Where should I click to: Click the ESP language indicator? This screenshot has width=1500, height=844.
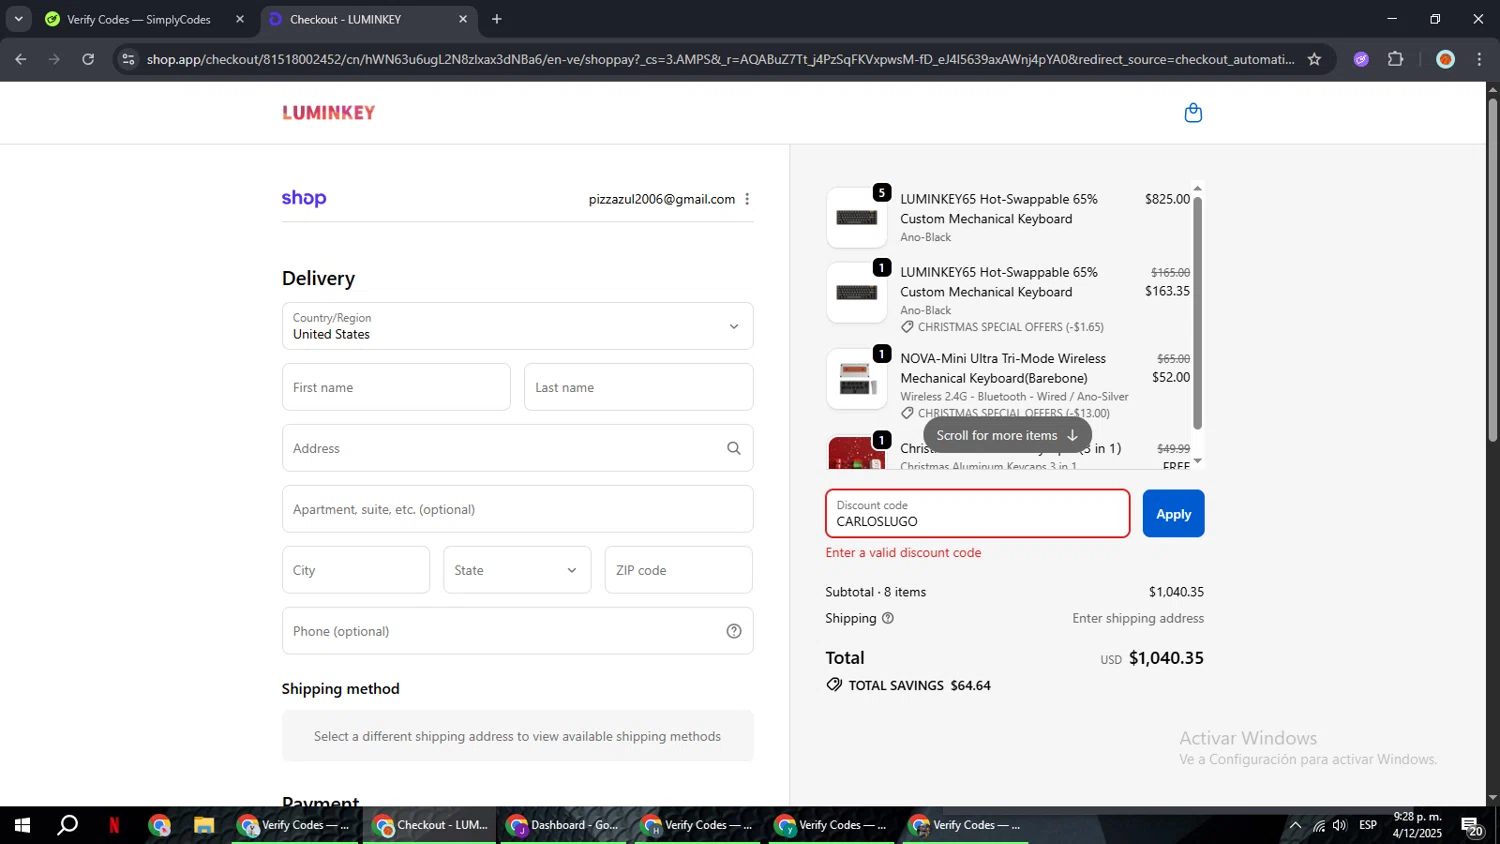pos(1368,826)
